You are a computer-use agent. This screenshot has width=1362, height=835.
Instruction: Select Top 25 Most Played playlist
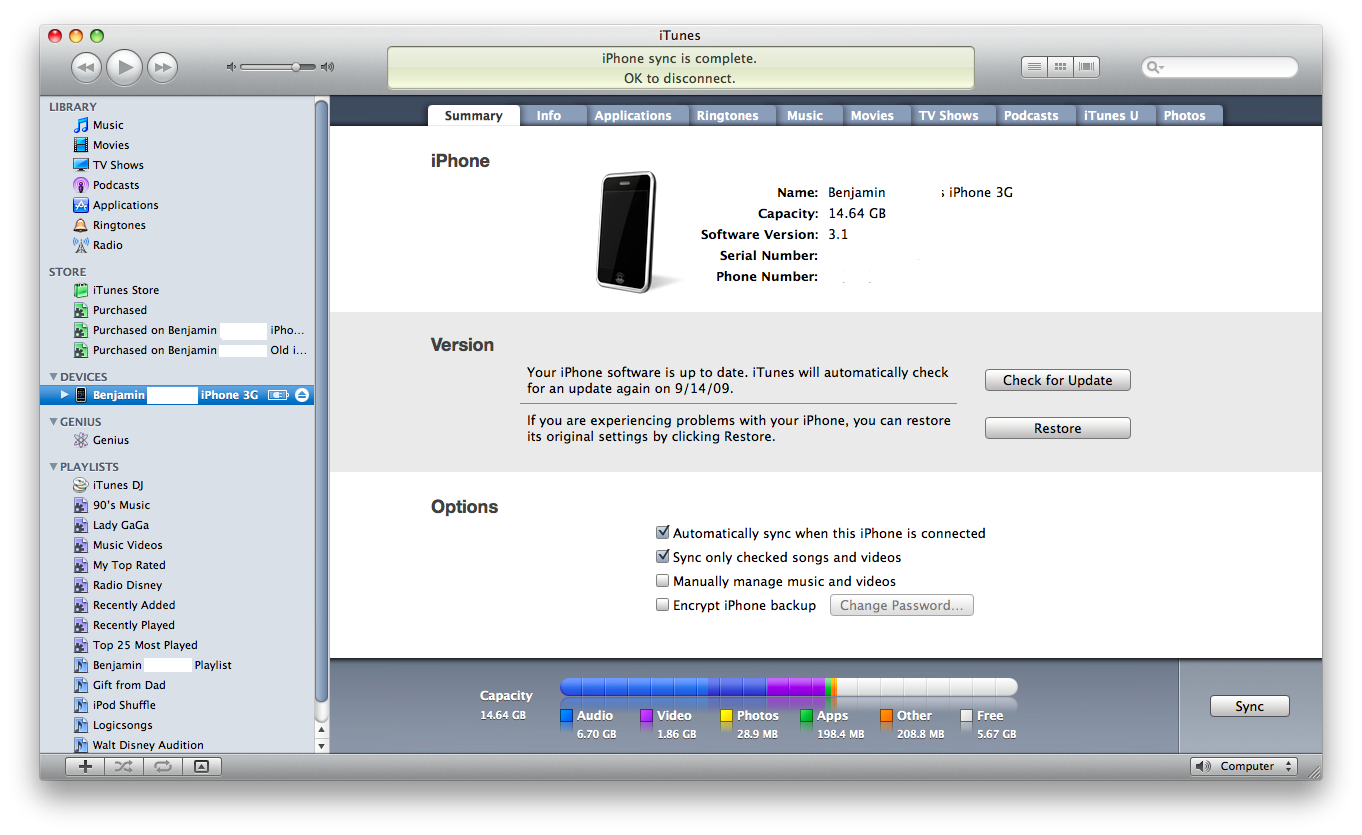[x=145, y=645]
